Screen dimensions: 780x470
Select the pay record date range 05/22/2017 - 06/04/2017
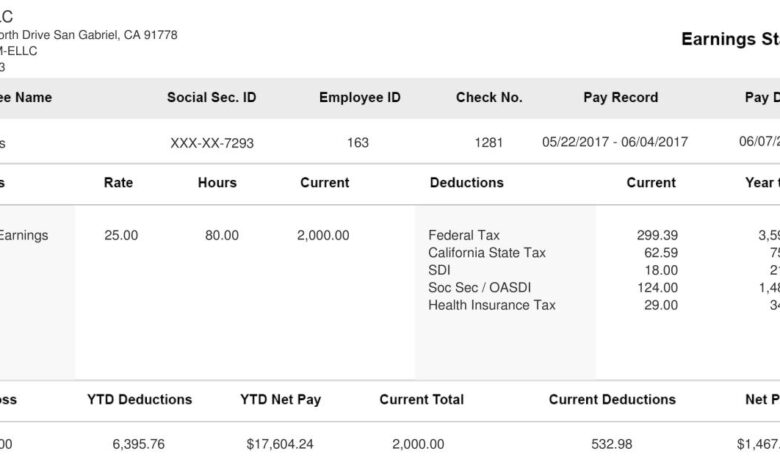pos(615,143)
